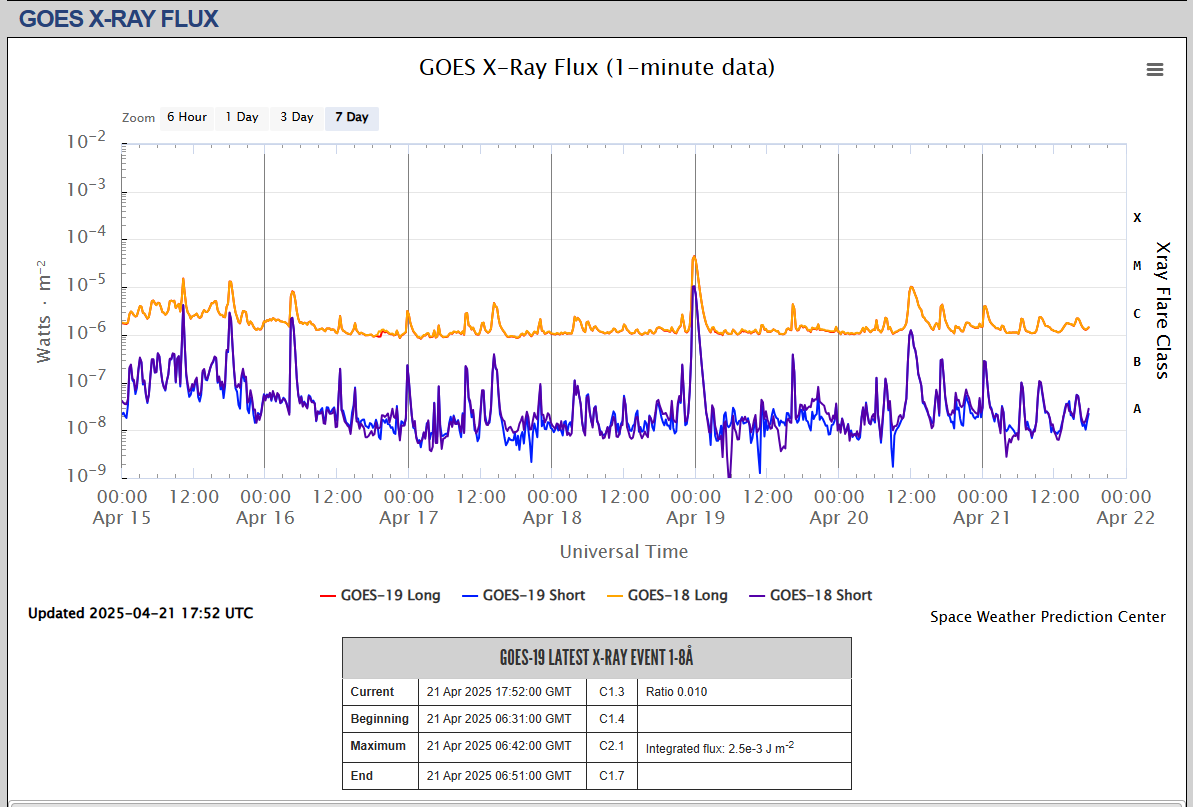Click the Space Weather Prediction Center credit
The height and width of the screenshot is (807, 1193).
[x=1047, y=617]
